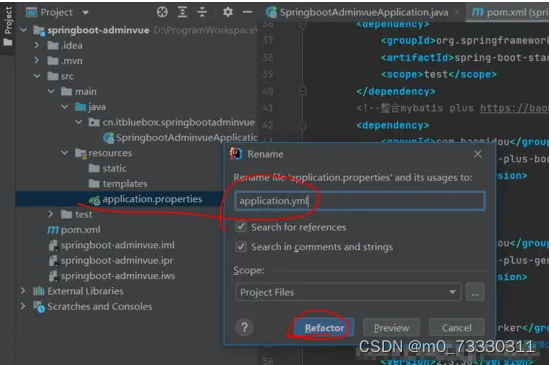The image size is (551, 365).
Task: Open the Project tool window sidebar tab
Action: (x=8, y=27)
